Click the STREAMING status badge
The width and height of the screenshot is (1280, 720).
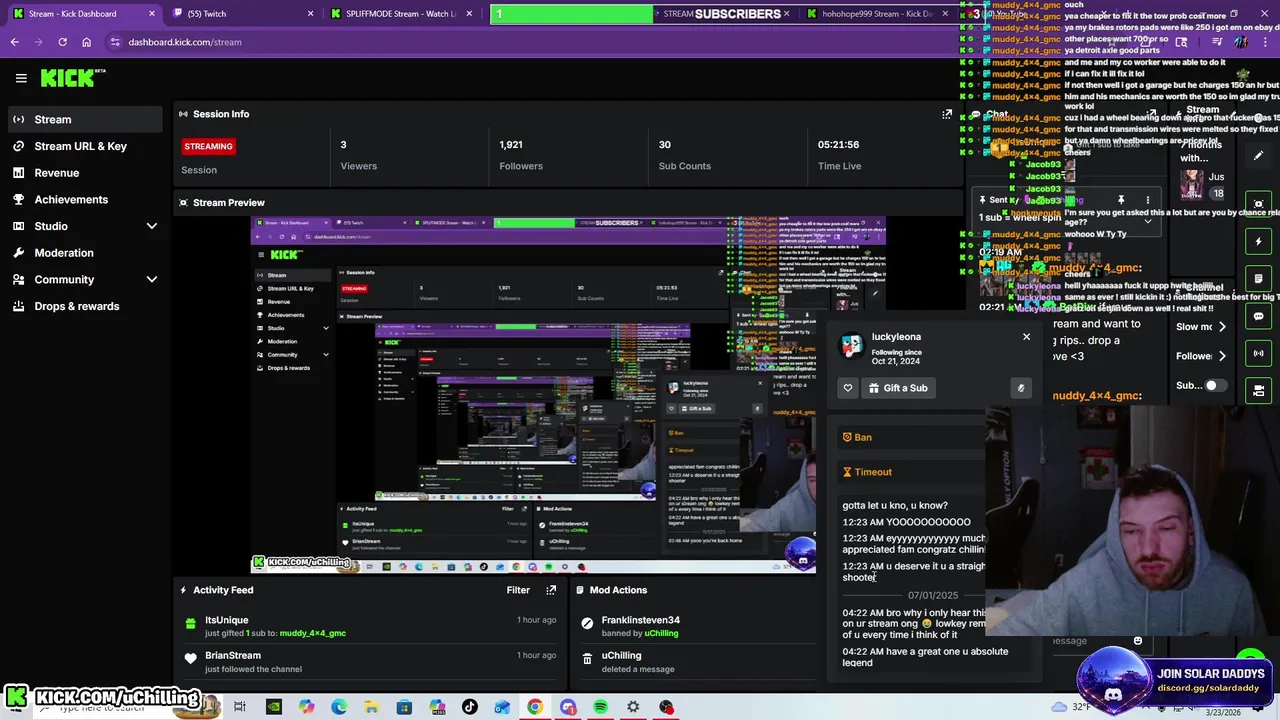tap(208, 146)
